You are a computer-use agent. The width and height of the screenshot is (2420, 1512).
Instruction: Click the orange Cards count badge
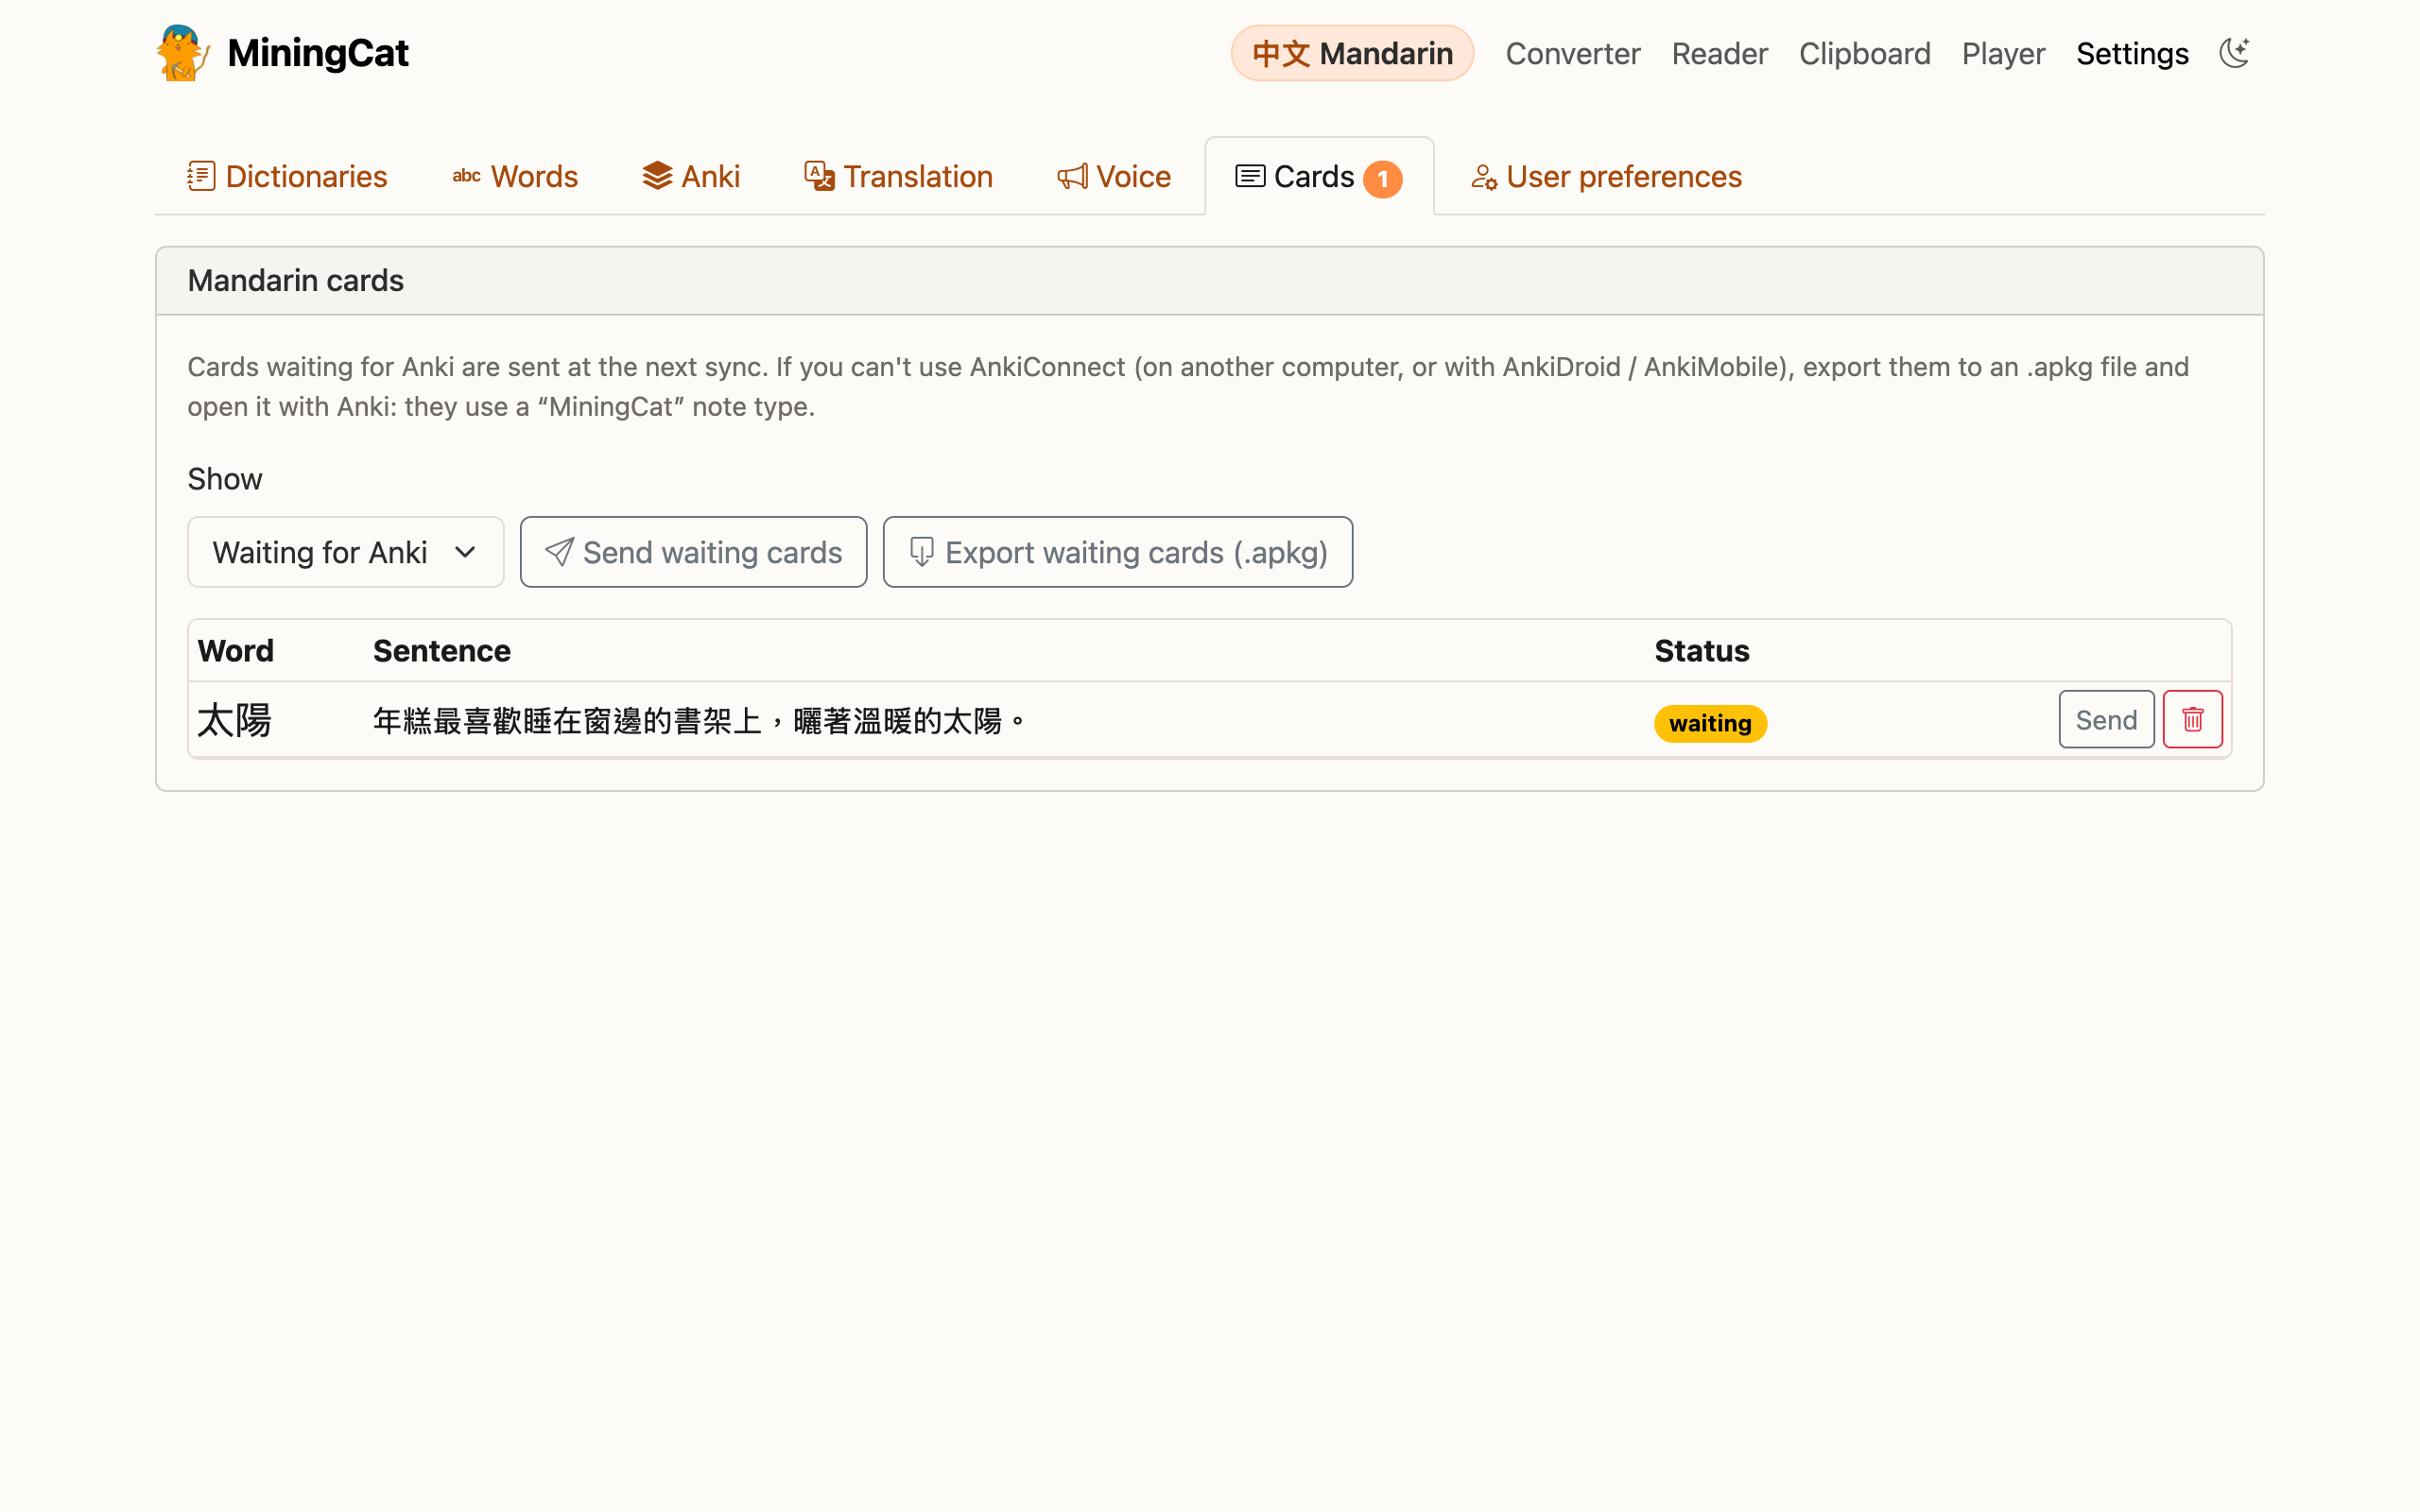point(1382,179)
